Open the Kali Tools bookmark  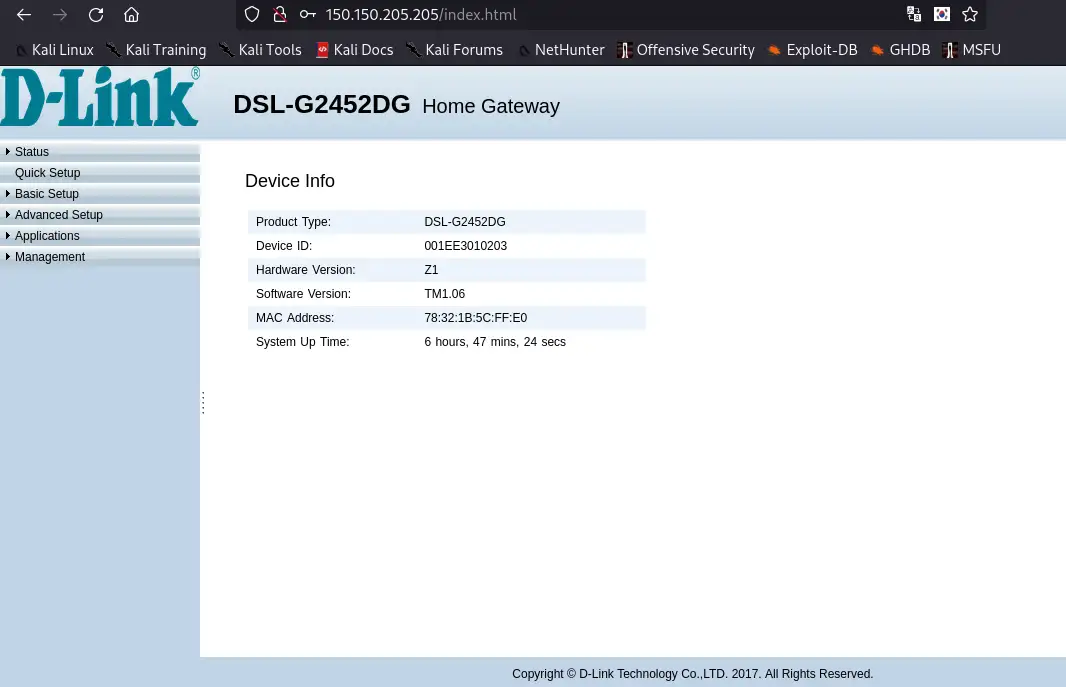[x=269, y=50]
